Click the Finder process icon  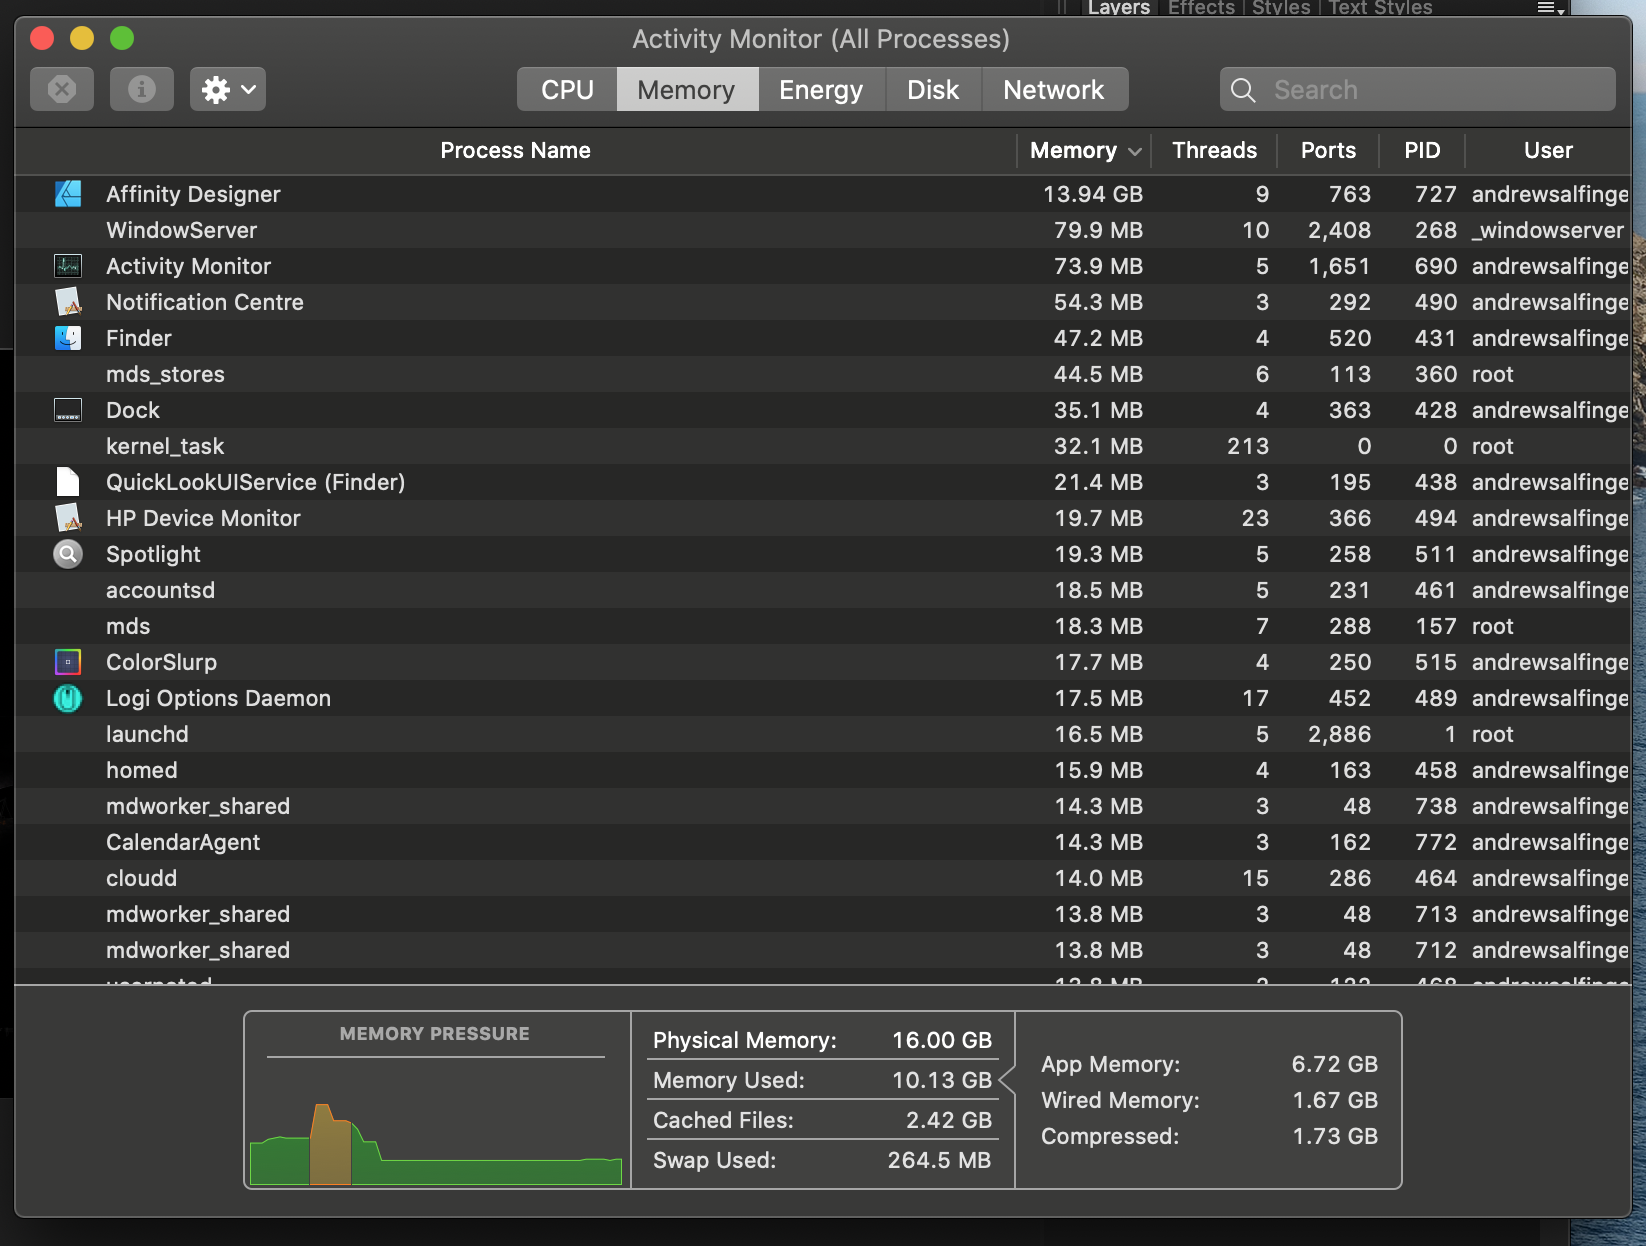click(68, 338)
